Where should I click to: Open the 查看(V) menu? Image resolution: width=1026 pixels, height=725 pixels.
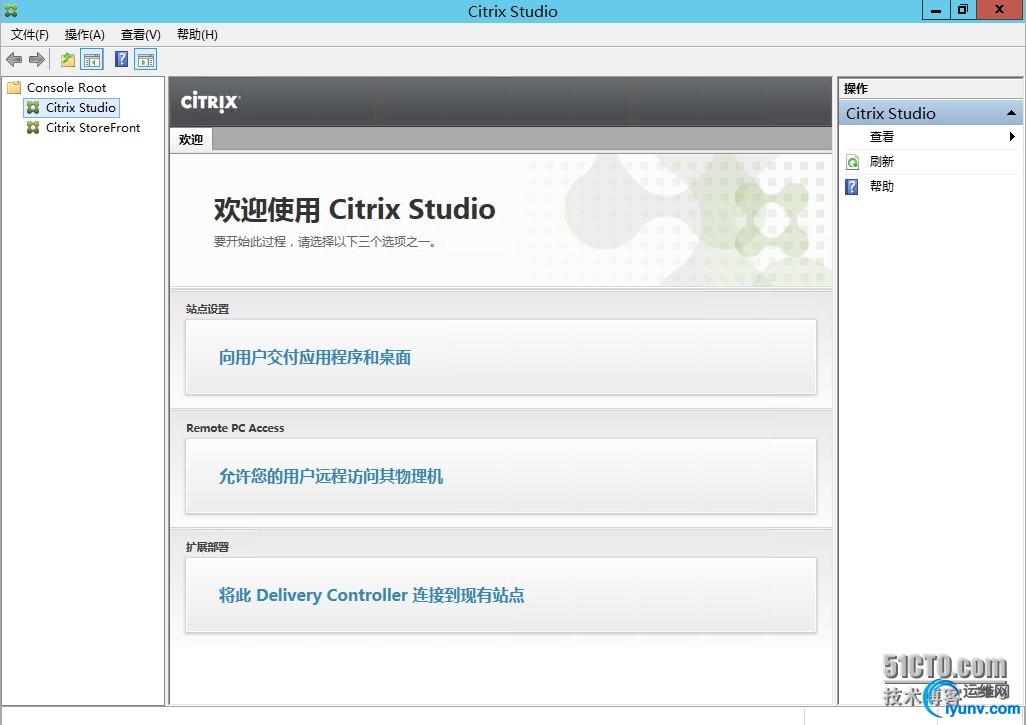(x=141, y=35)
